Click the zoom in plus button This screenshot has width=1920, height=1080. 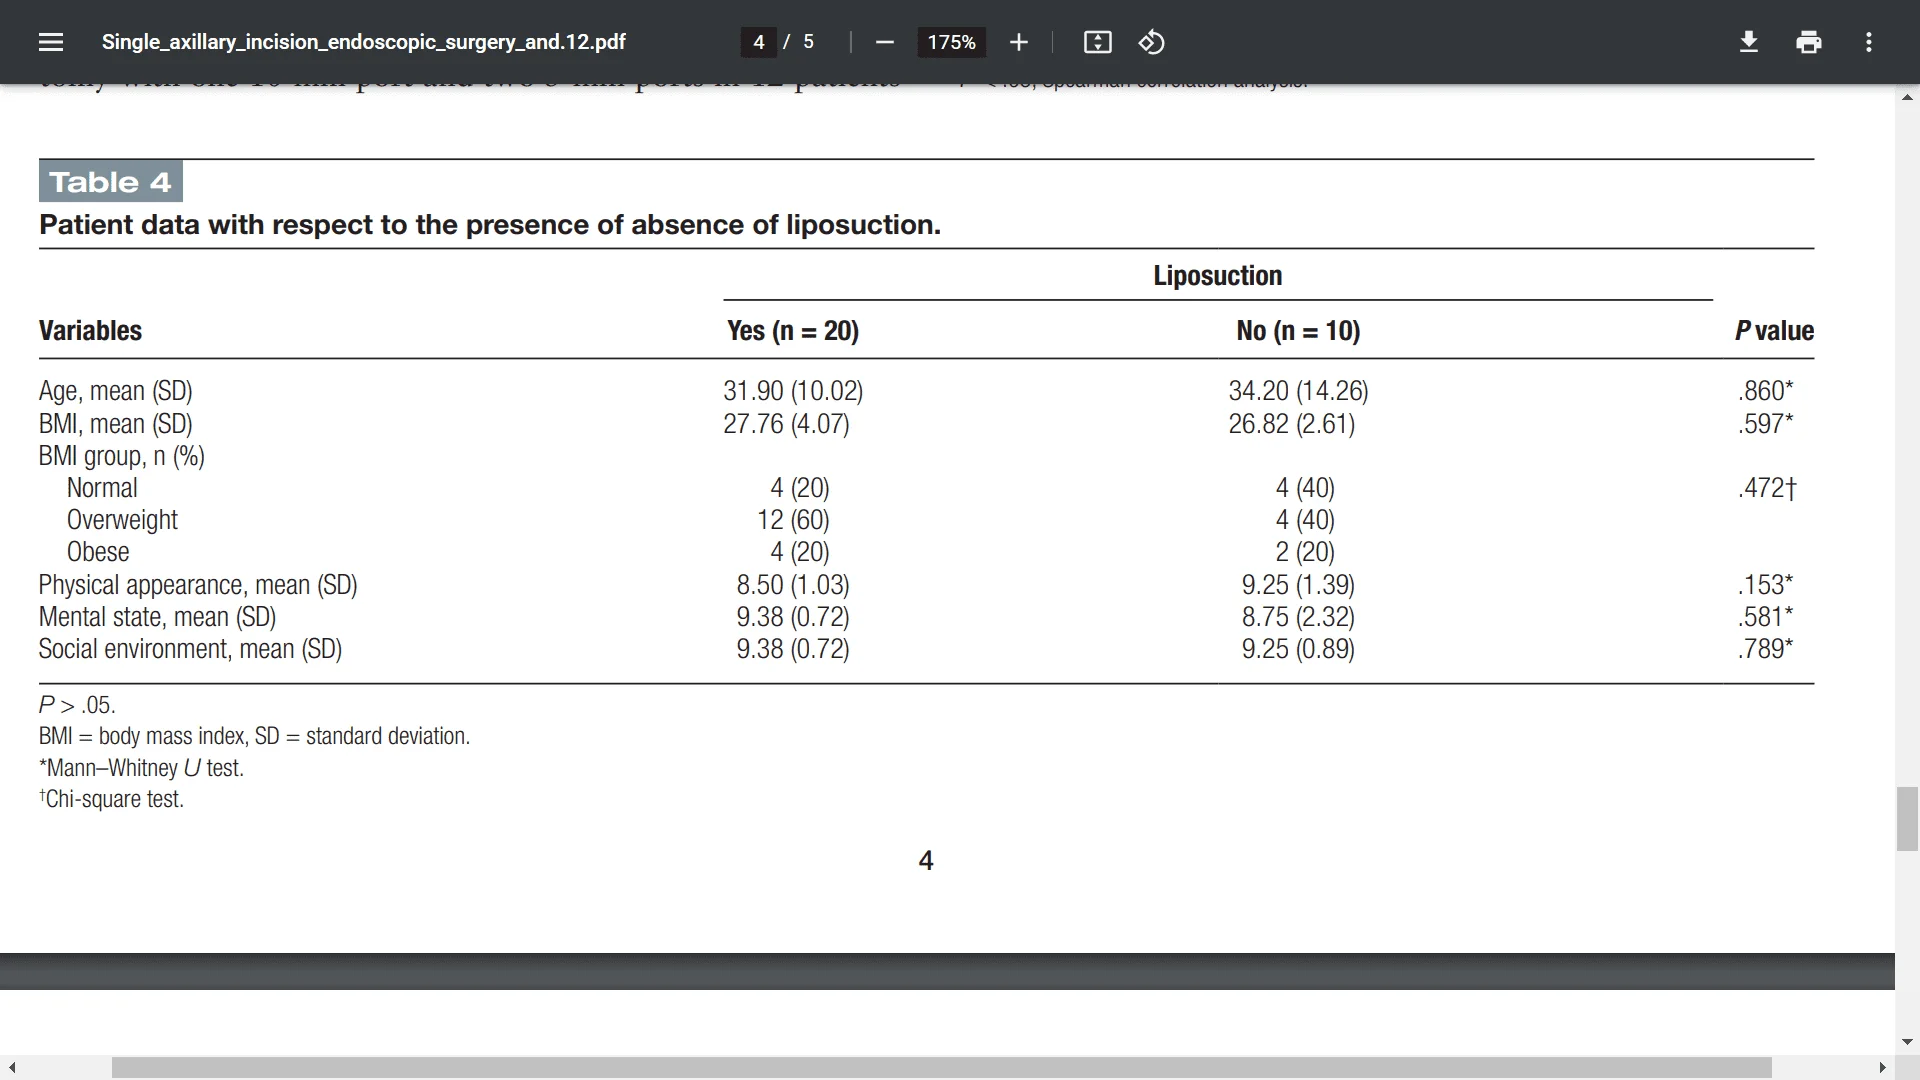coord(1018,42)
